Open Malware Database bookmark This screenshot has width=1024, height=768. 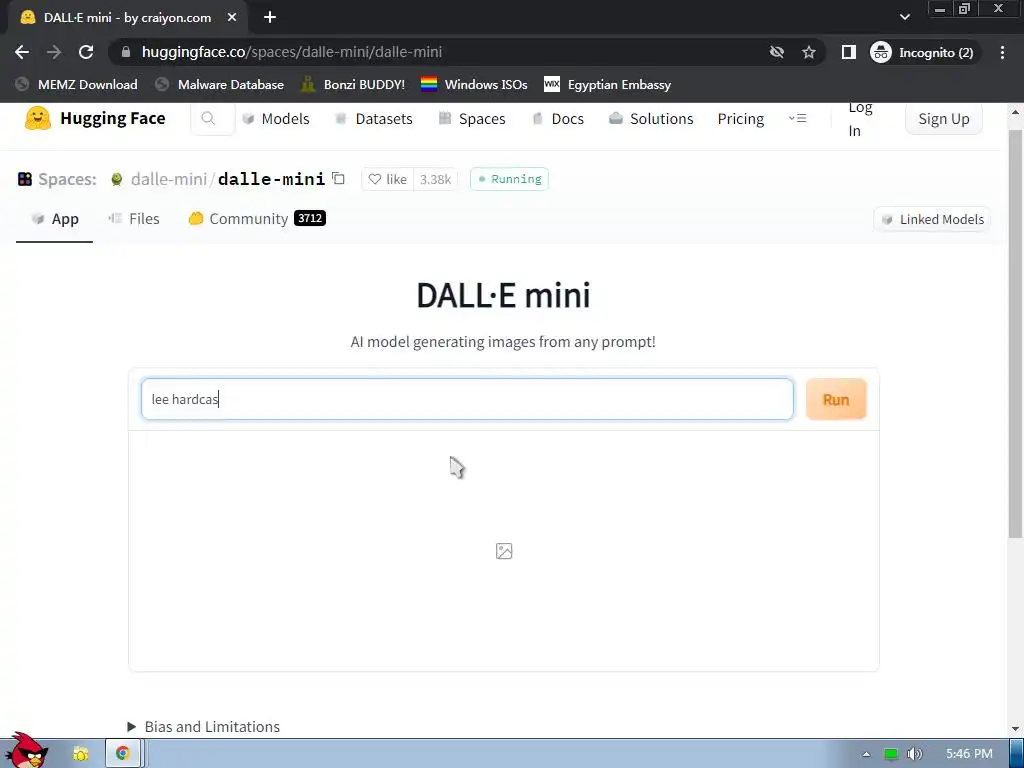[219, 84]
